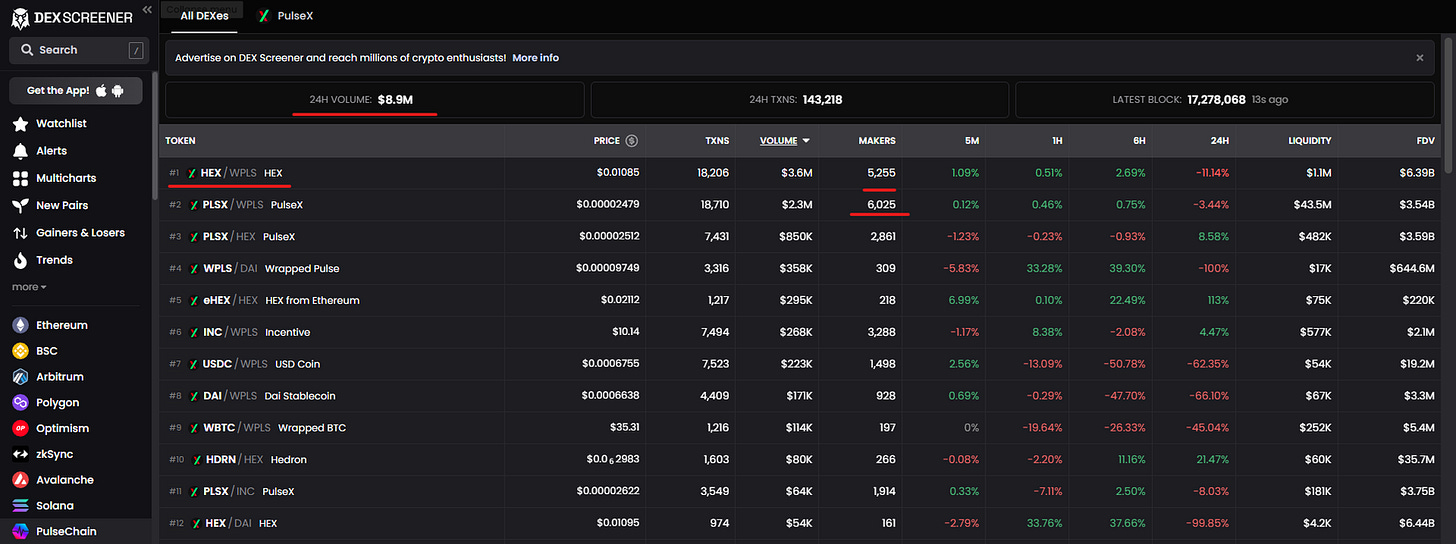Sort by the 24H column header

[x=1220, y=141]
